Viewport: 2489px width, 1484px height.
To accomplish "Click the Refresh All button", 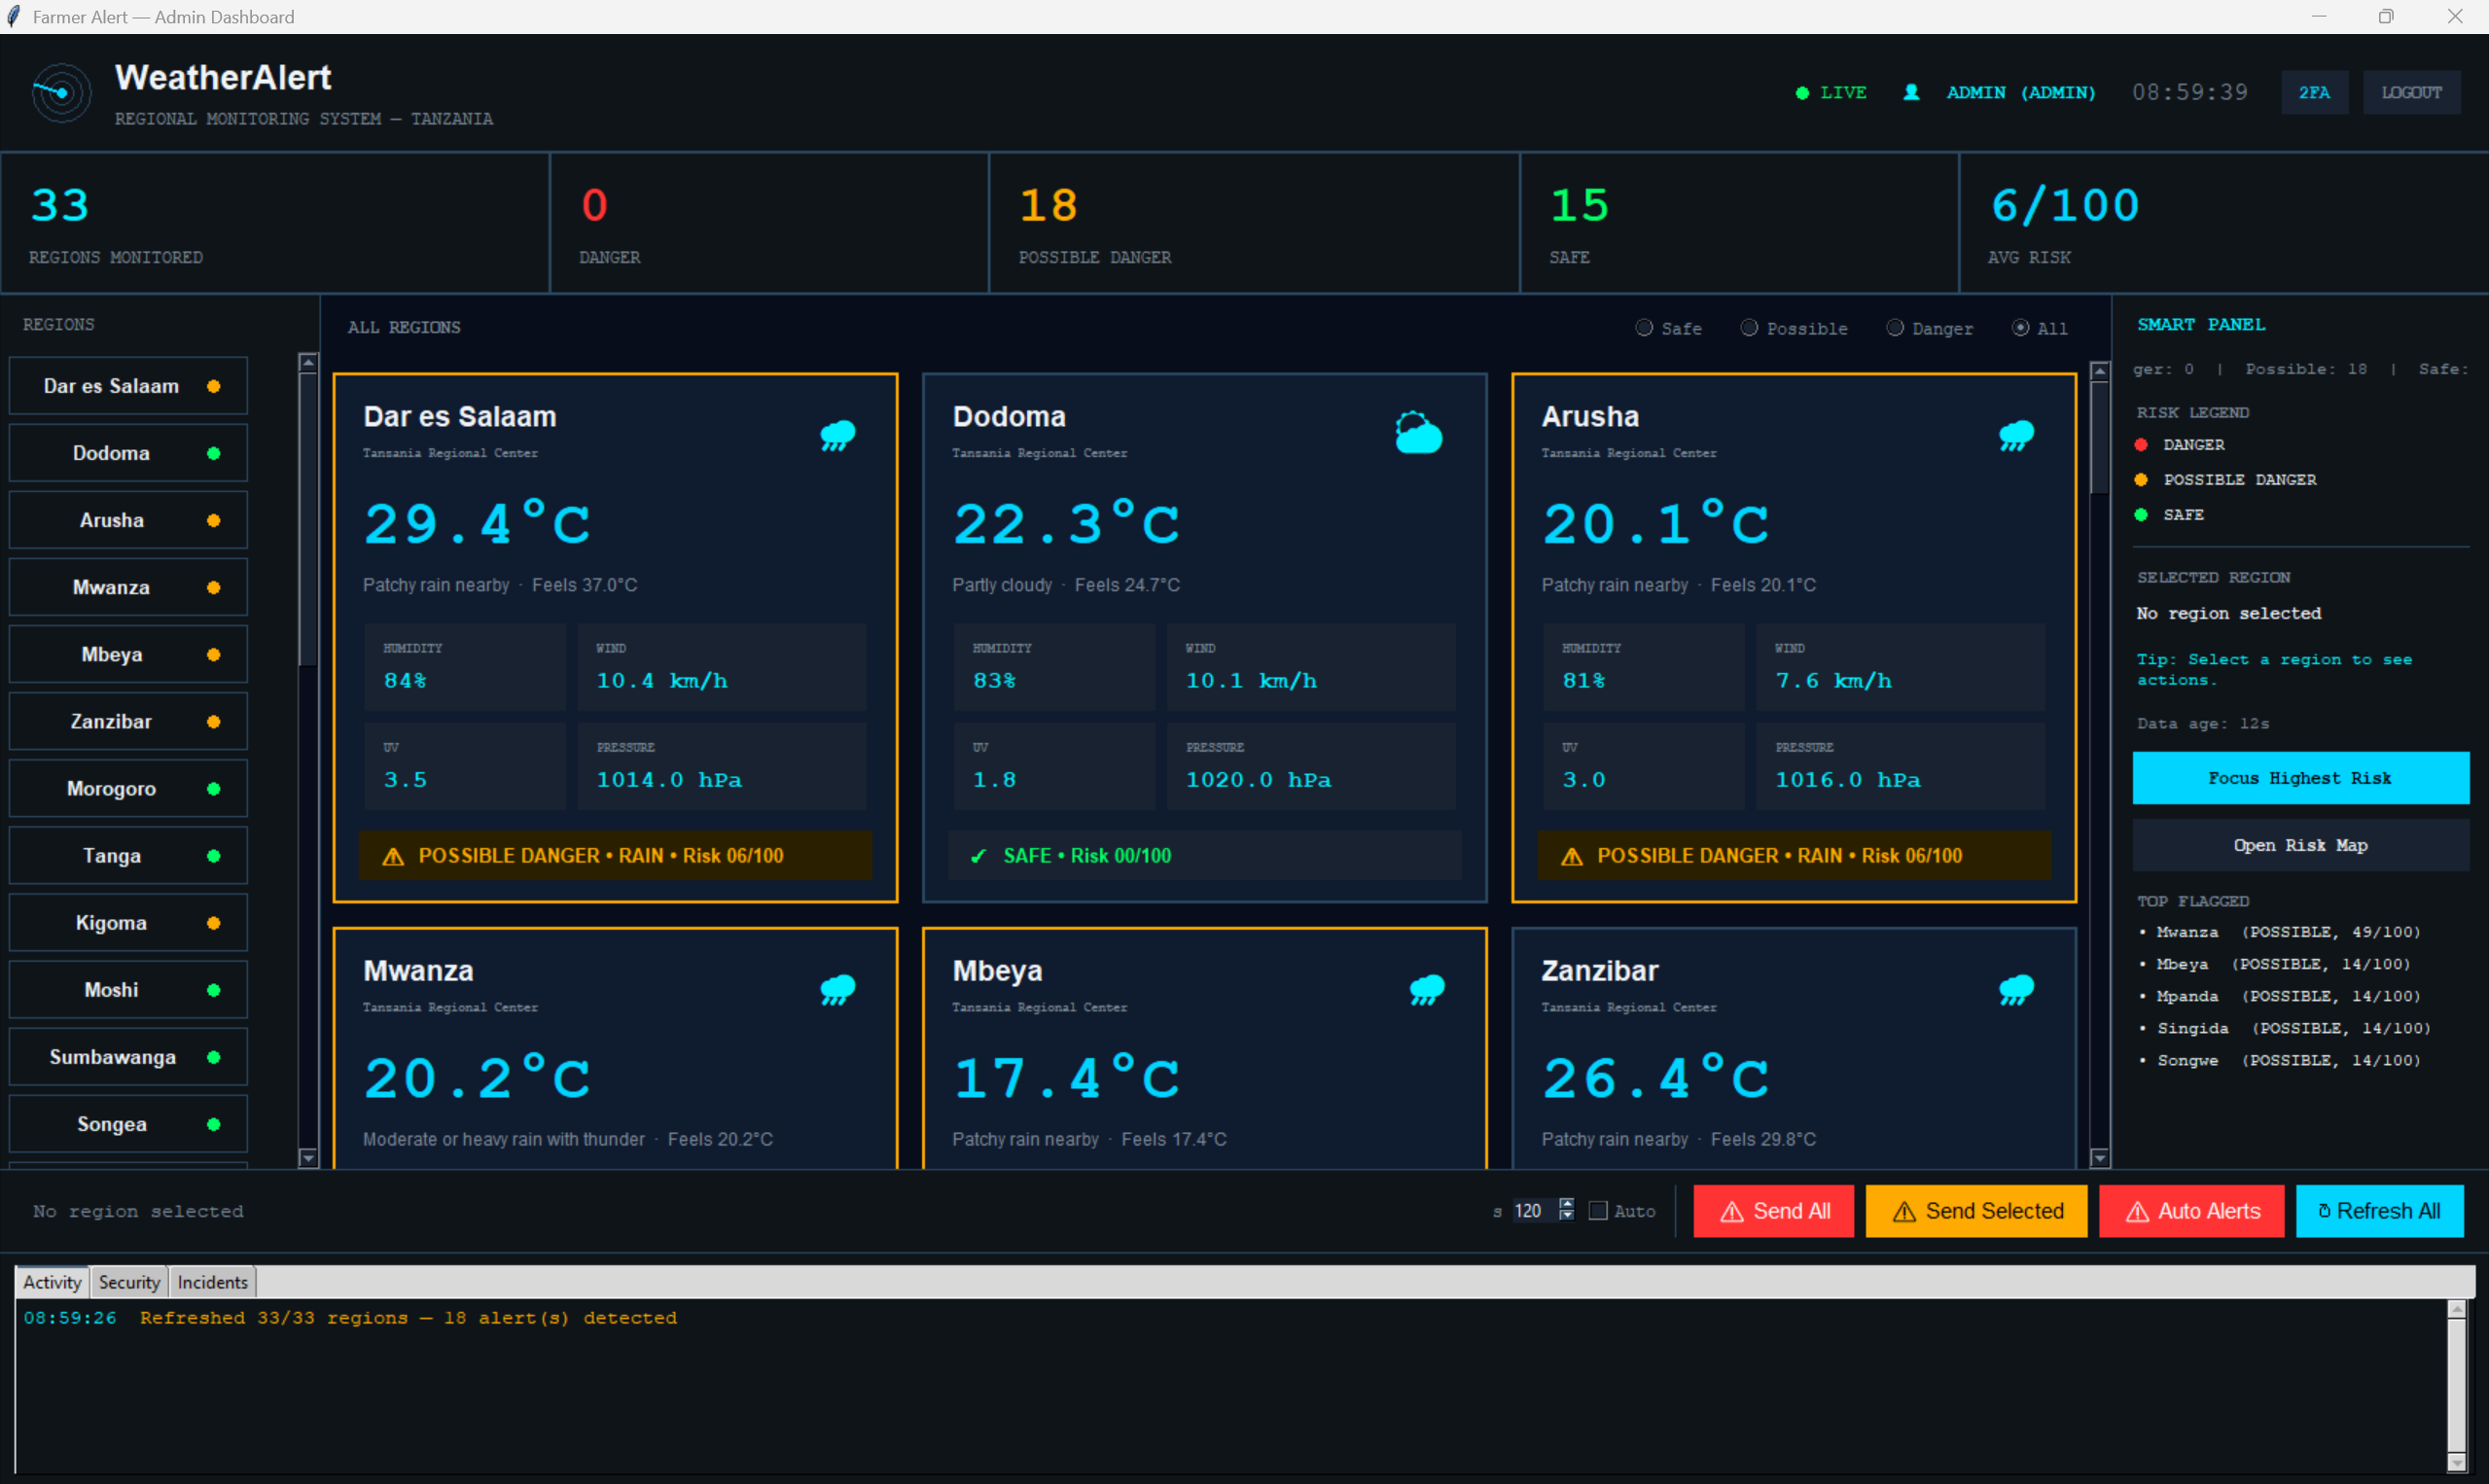I will 2379,1211.
